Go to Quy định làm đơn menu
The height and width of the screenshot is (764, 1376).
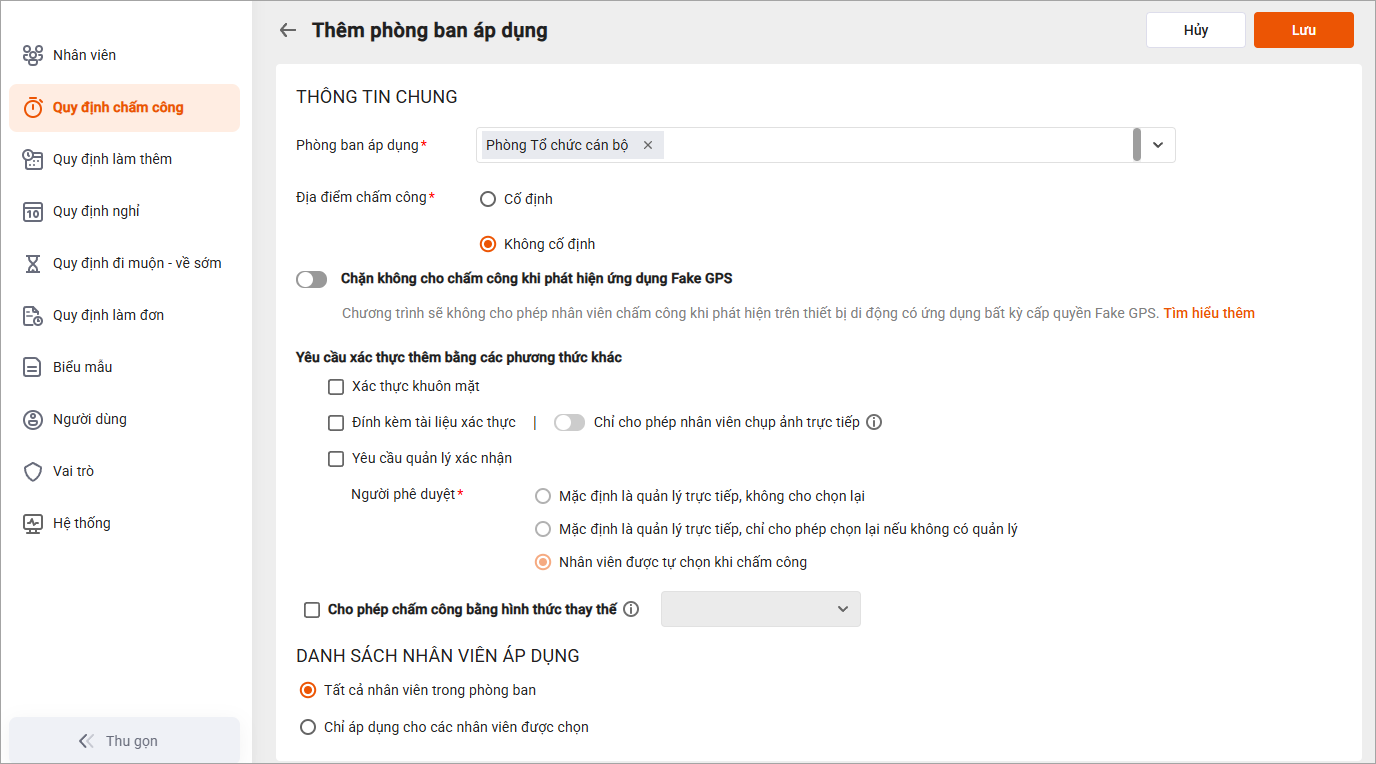[x=108, y=315]
